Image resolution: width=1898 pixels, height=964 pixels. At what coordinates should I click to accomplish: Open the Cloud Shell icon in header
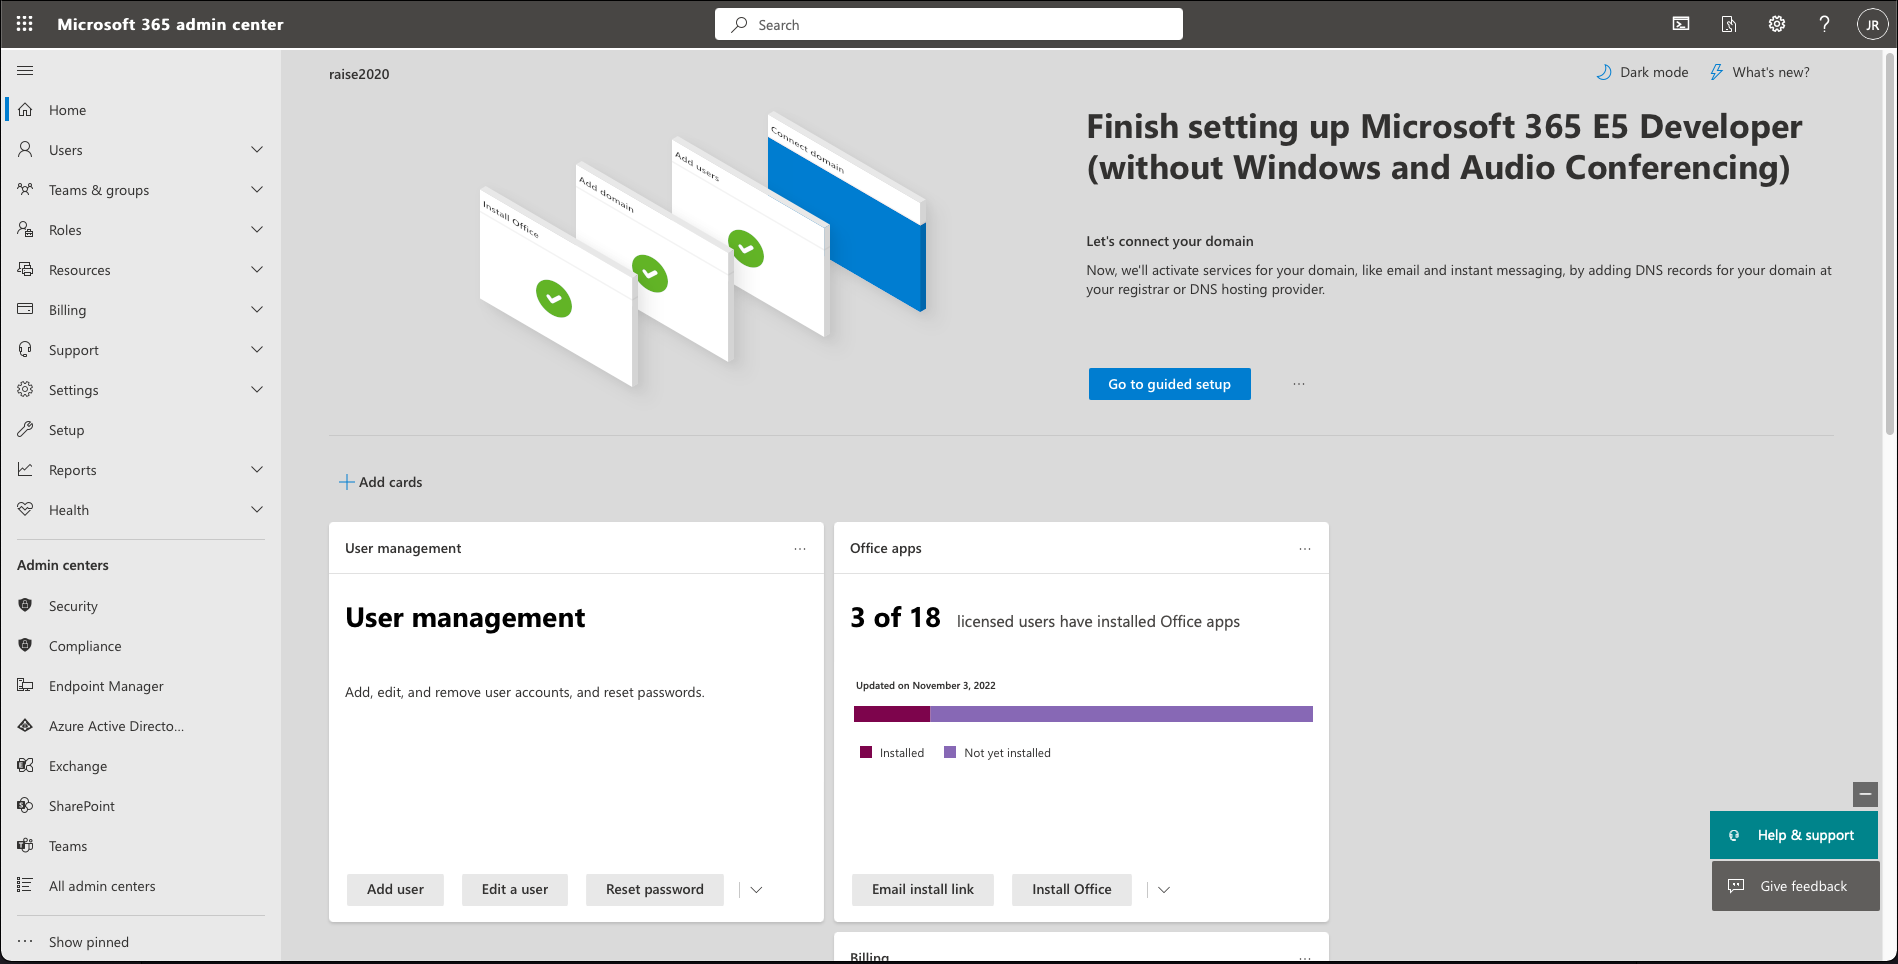[1681, 24]
